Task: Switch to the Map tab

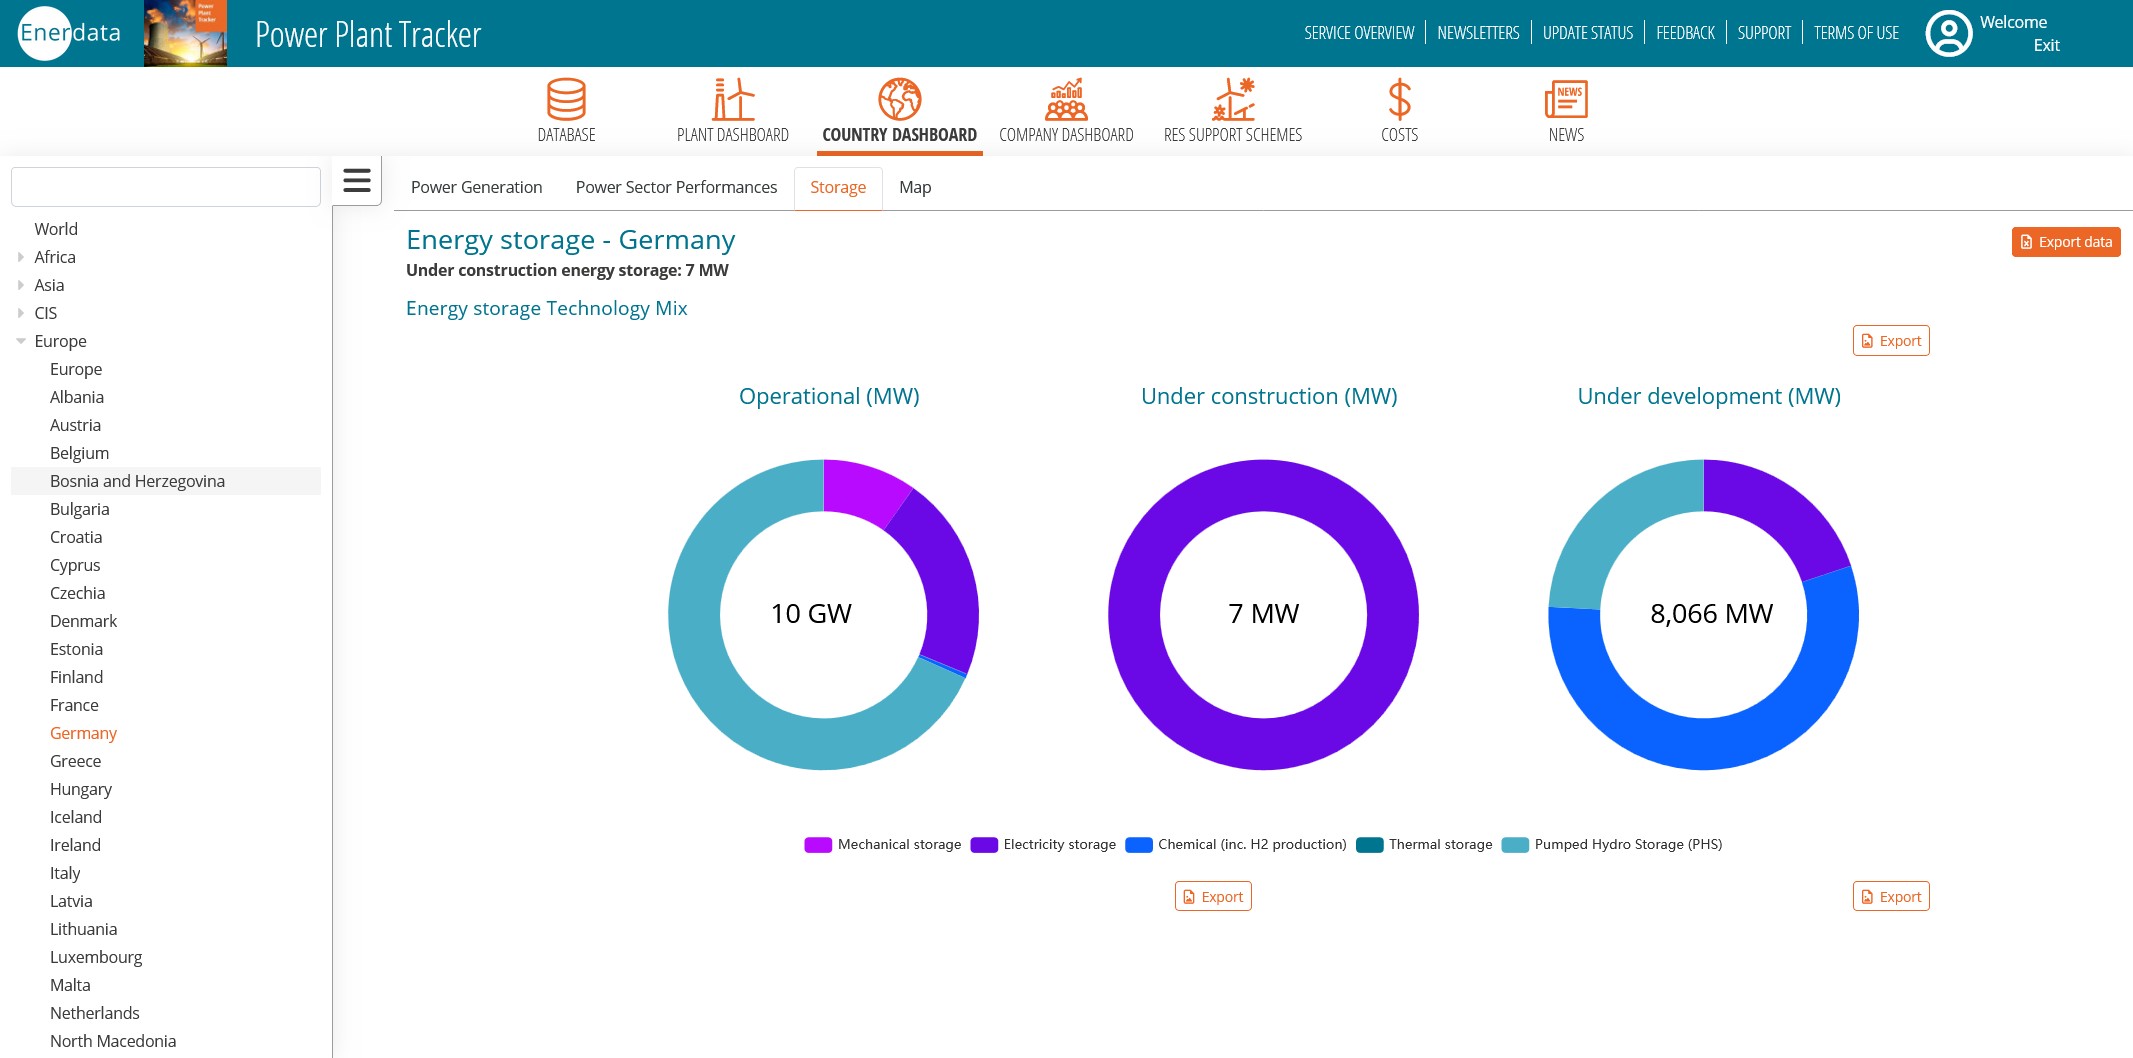Action: (914, 188)
